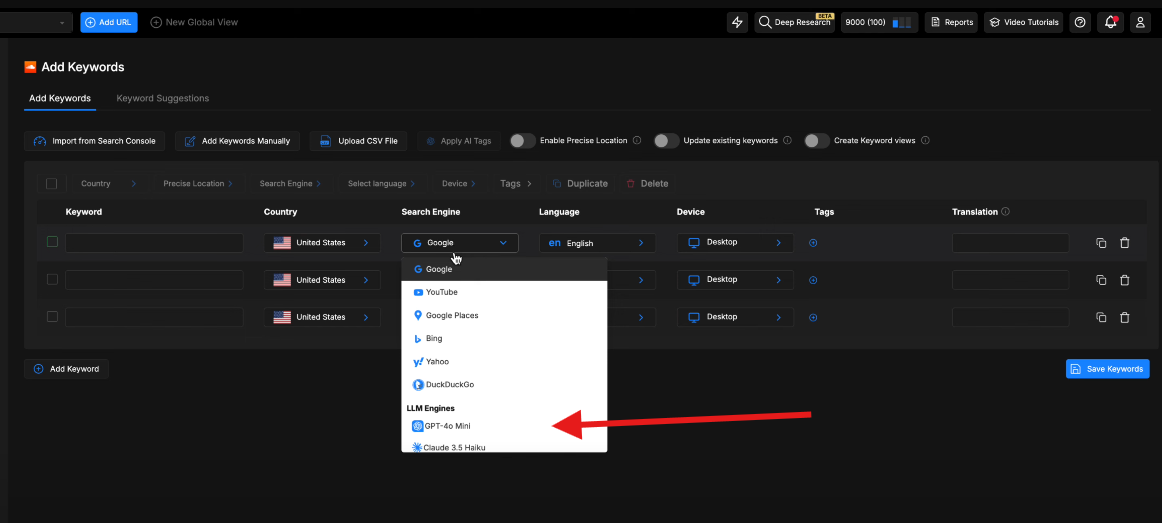Check the select-all checkbox in bulk toolbar
Screen dimensions: 1162x523
tap(51, 184)
